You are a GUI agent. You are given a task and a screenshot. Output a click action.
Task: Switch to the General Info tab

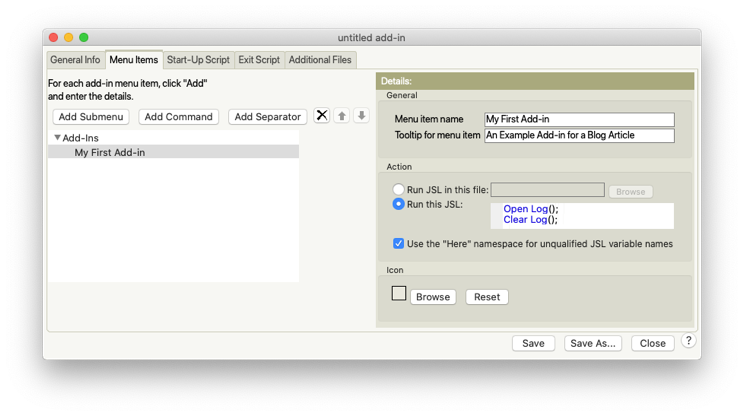(75, 60)
